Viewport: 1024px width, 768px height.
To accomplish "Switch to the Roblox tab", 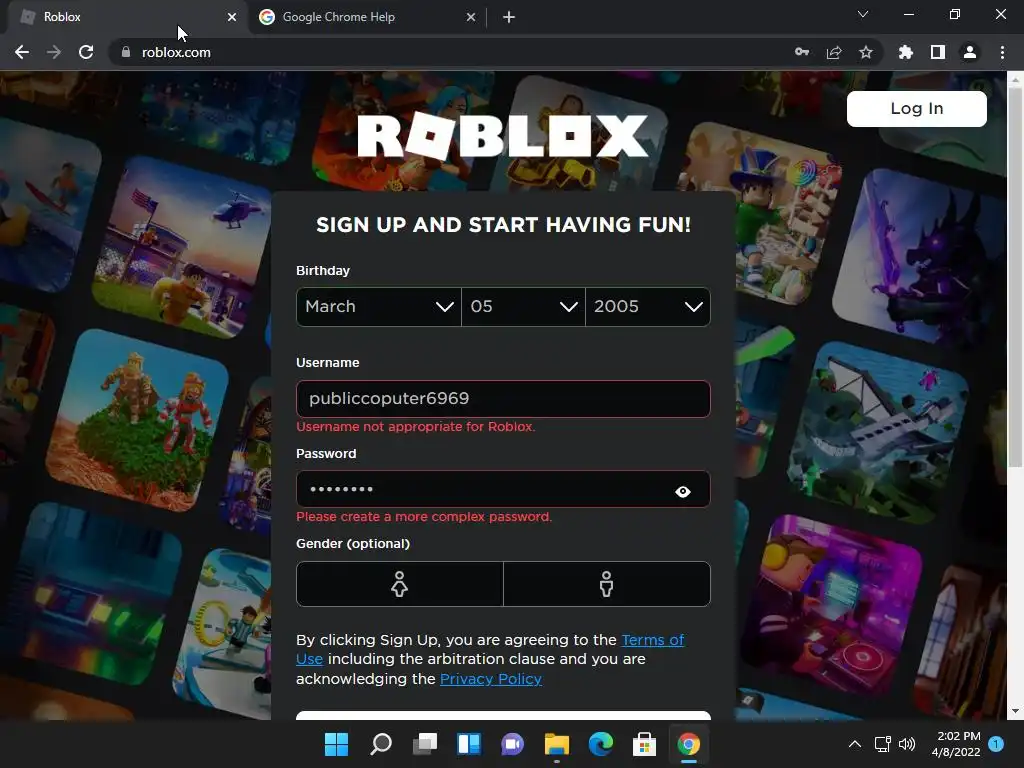I will [124, 17].
